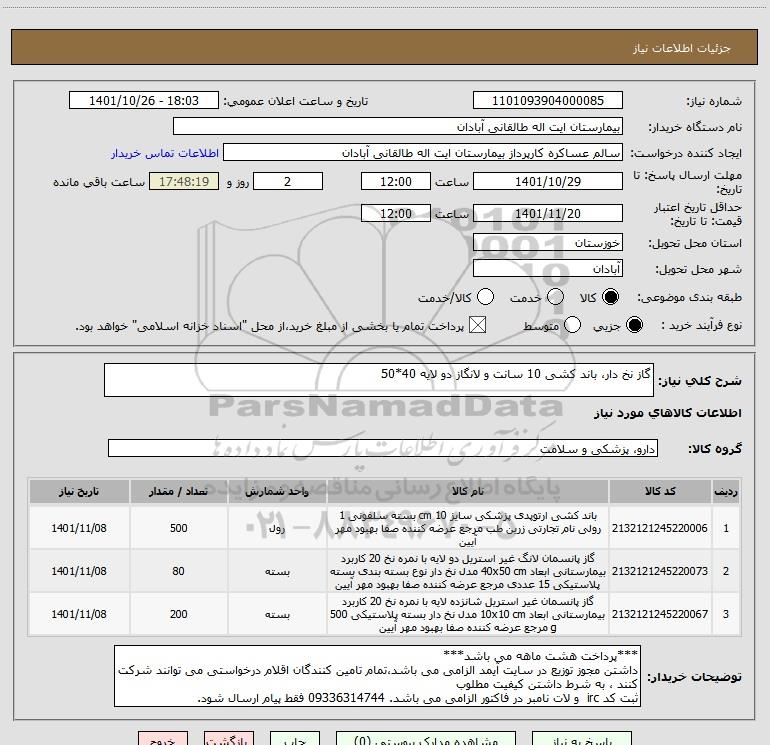Screen dimensions: 770x745
Task: Click the province field خوزستان
Action: click(x=548, y=243)
